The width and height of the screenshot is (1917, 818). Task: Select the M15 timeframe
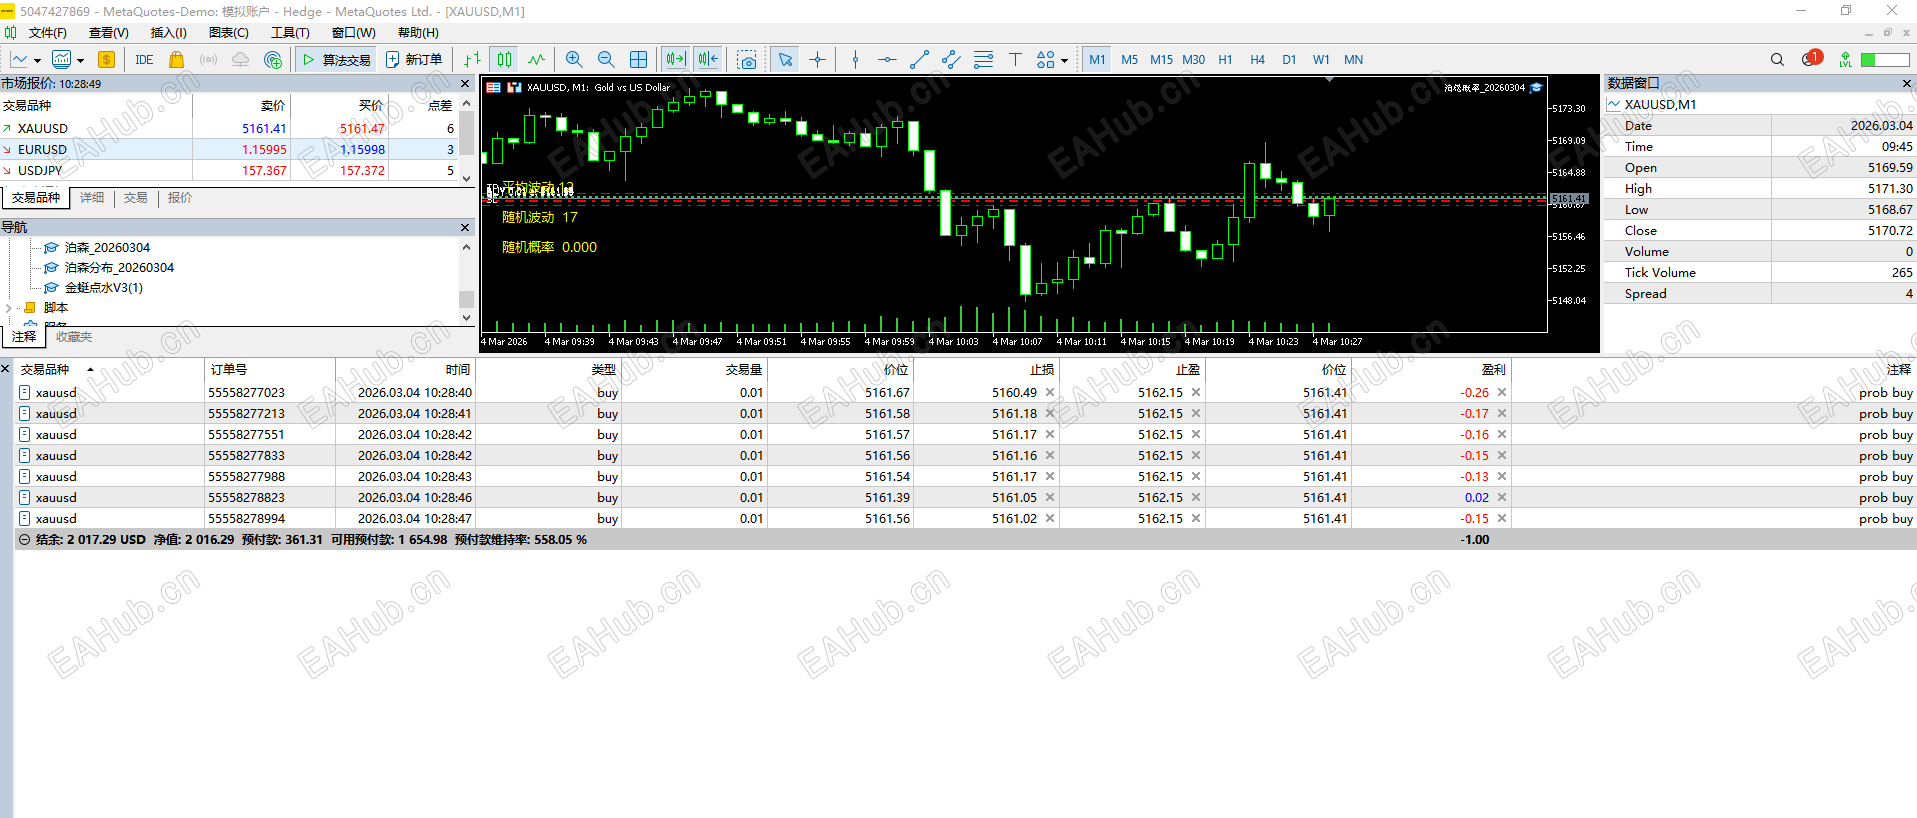(x=1161, y=60)
